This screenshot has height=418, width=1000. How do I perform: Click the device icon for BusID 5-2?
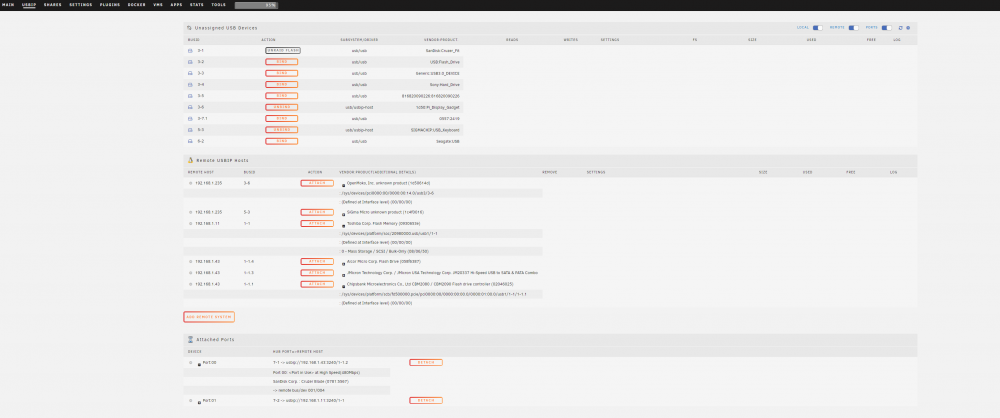tap(190, 141)
